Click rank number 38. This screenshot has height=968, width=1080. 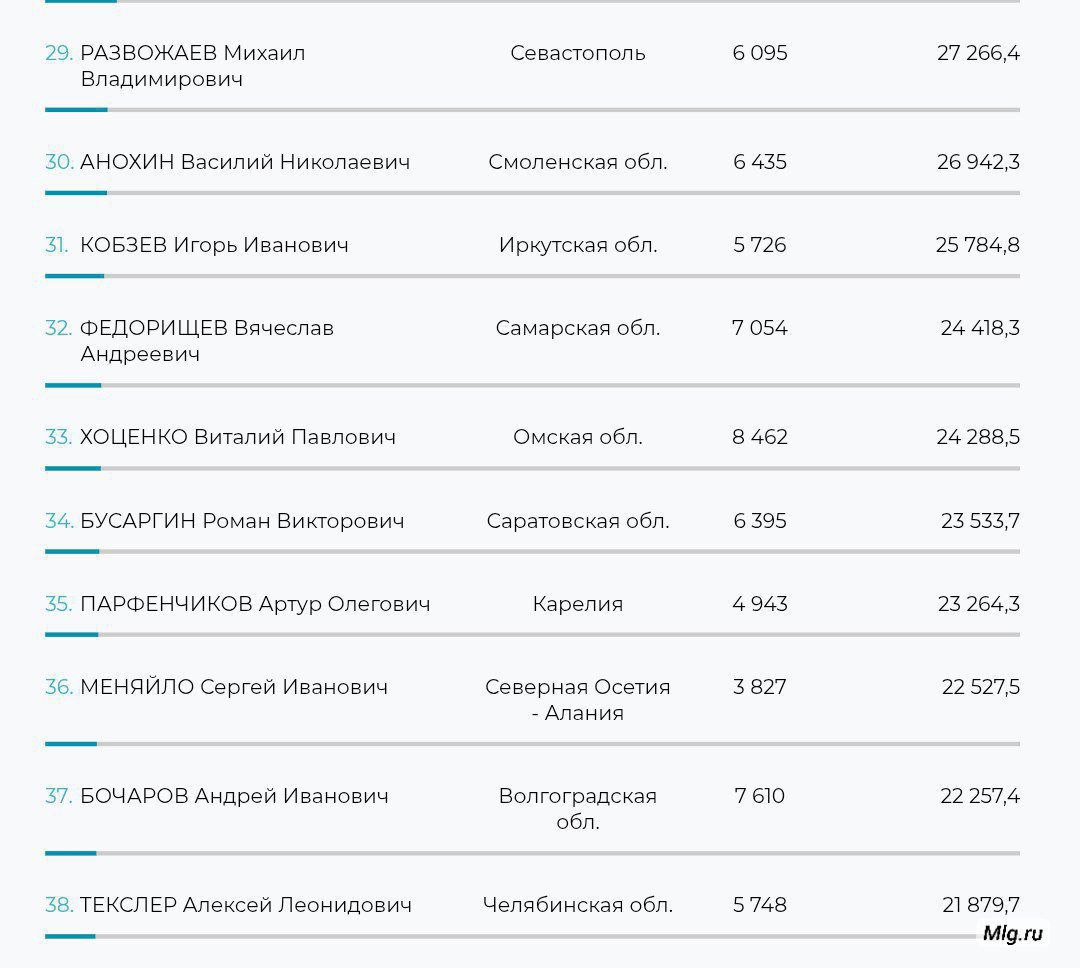pos(59,905)
